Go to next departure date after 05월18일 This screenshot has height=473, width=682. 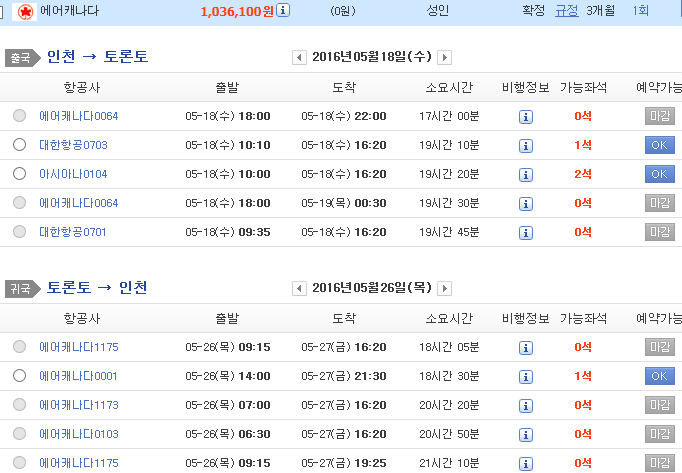pos(444,57)
